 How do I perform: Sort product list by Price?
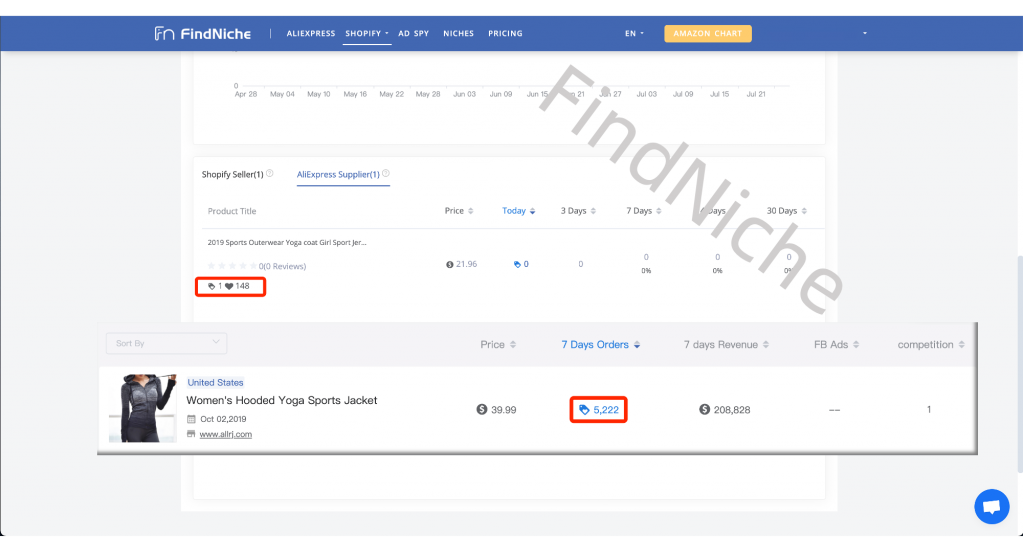coord(498,344)
